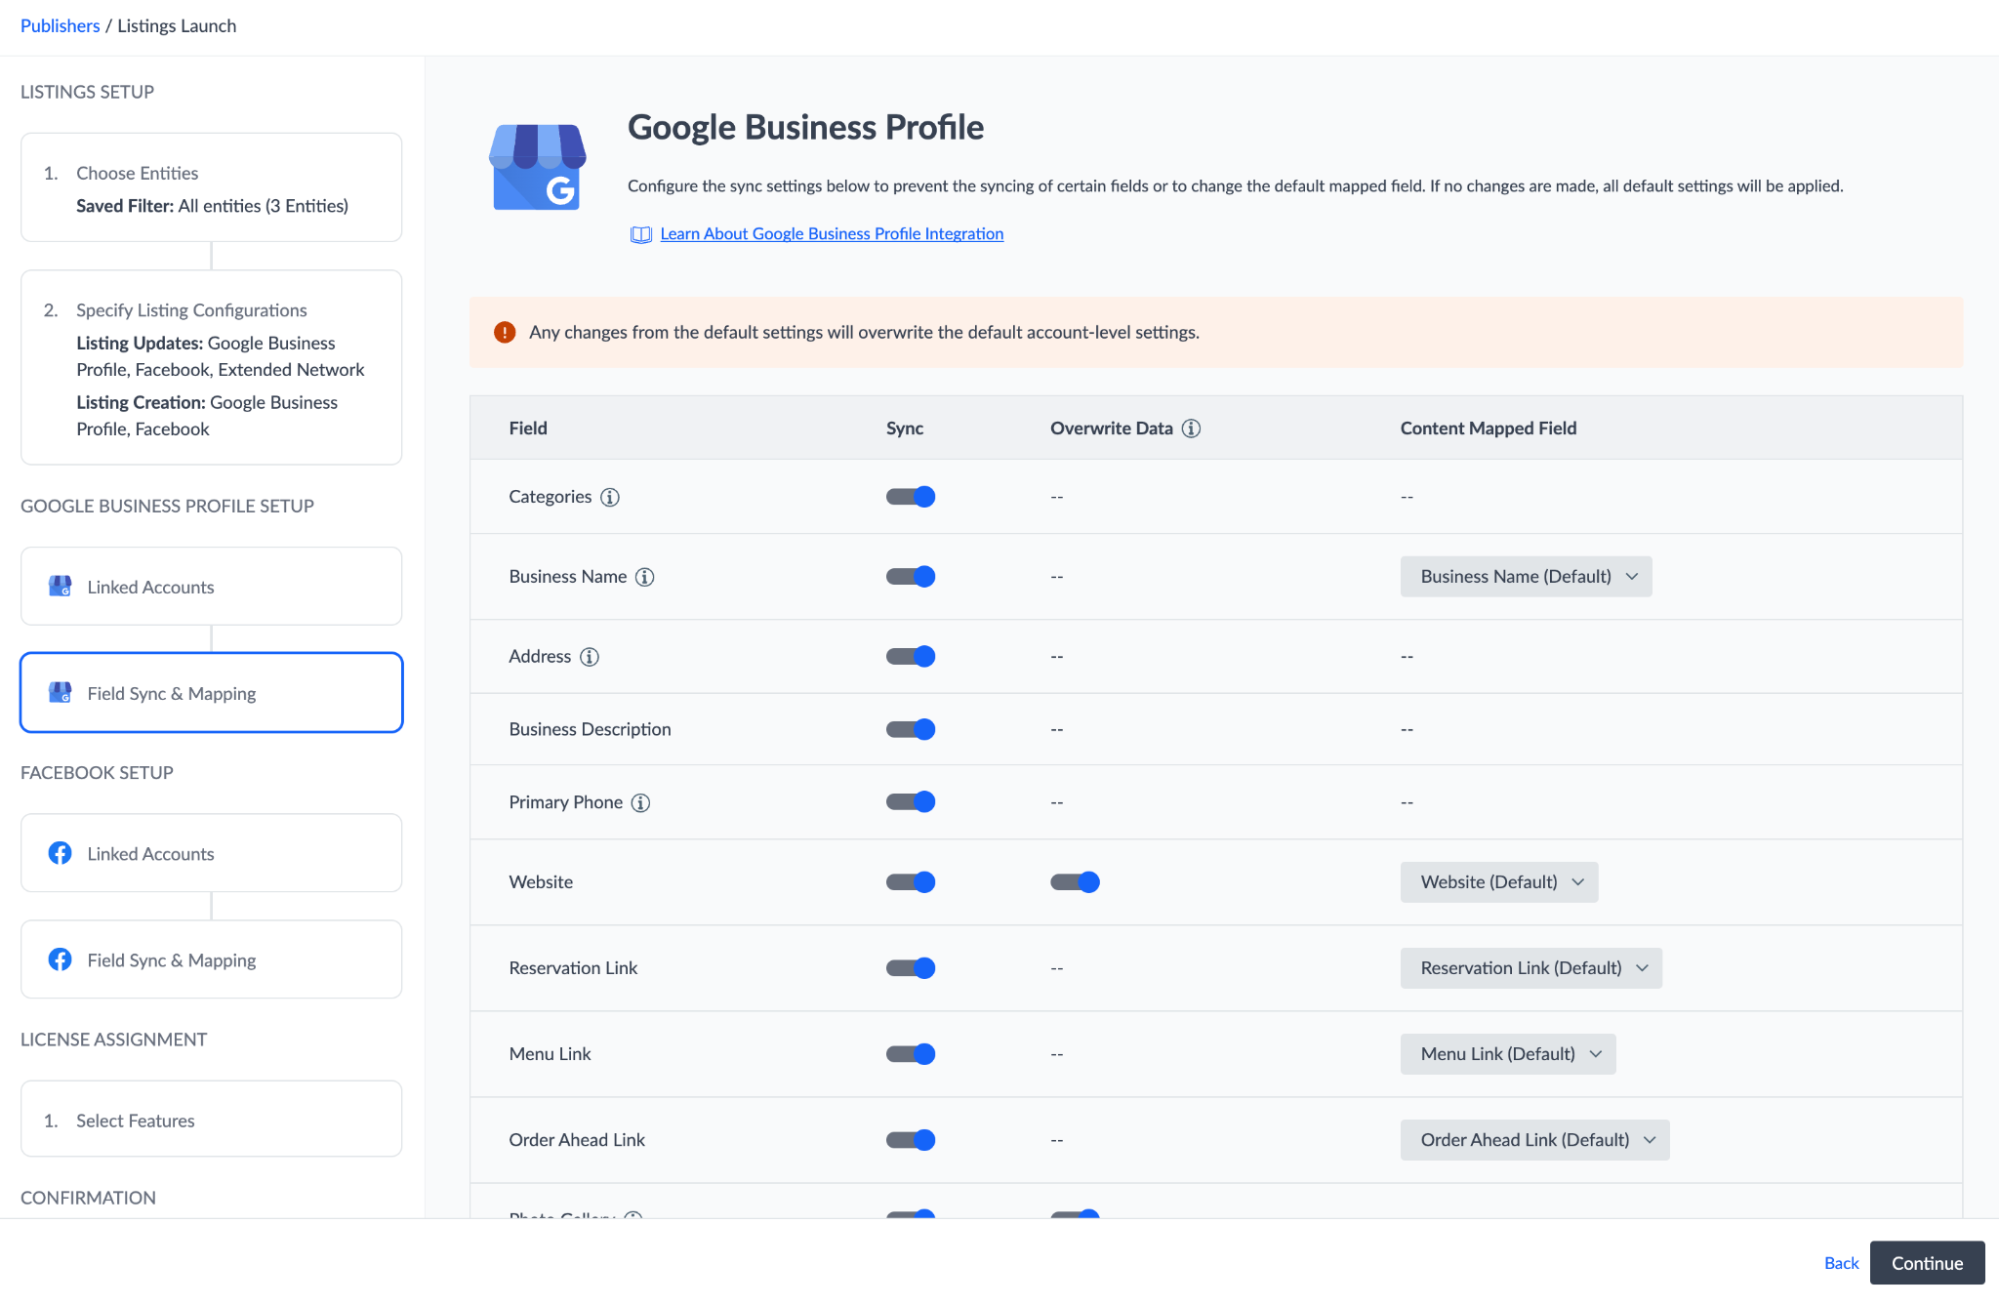Select Google Field Sync & Mapping step

(211, 693)
